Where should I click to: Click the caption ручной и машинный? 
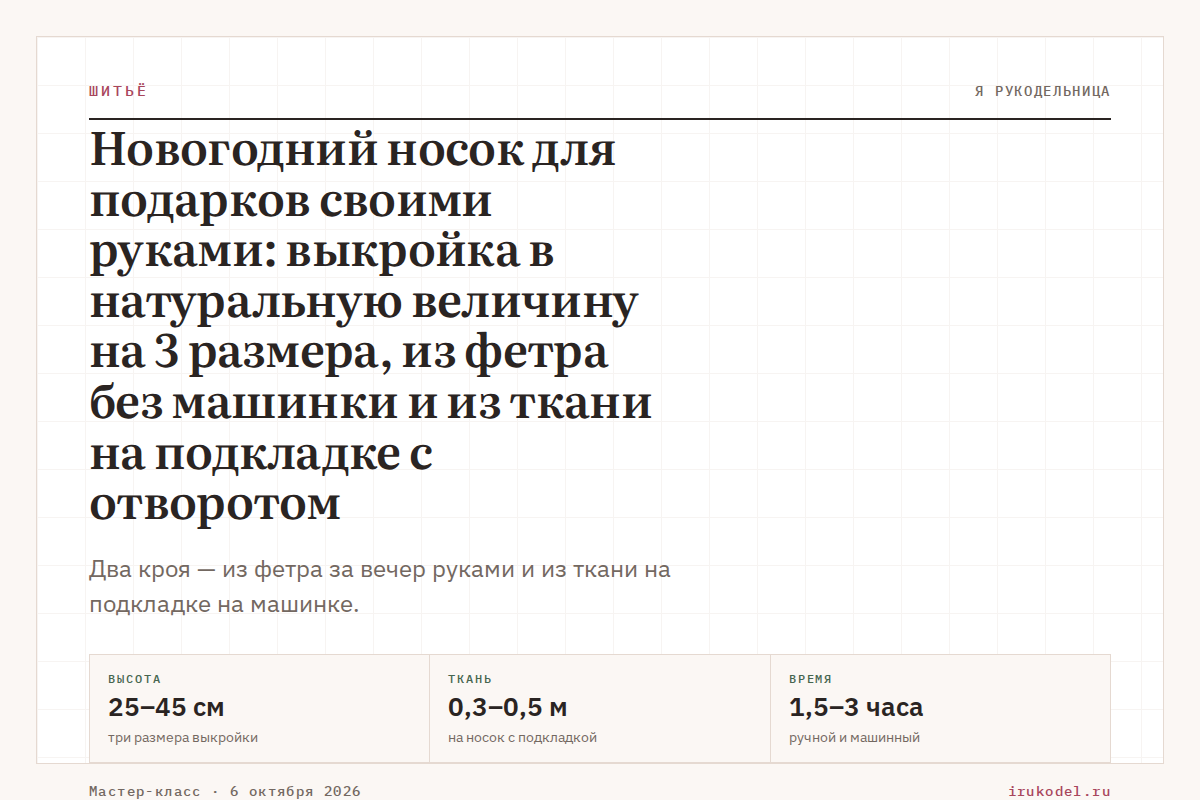point(854,738)
